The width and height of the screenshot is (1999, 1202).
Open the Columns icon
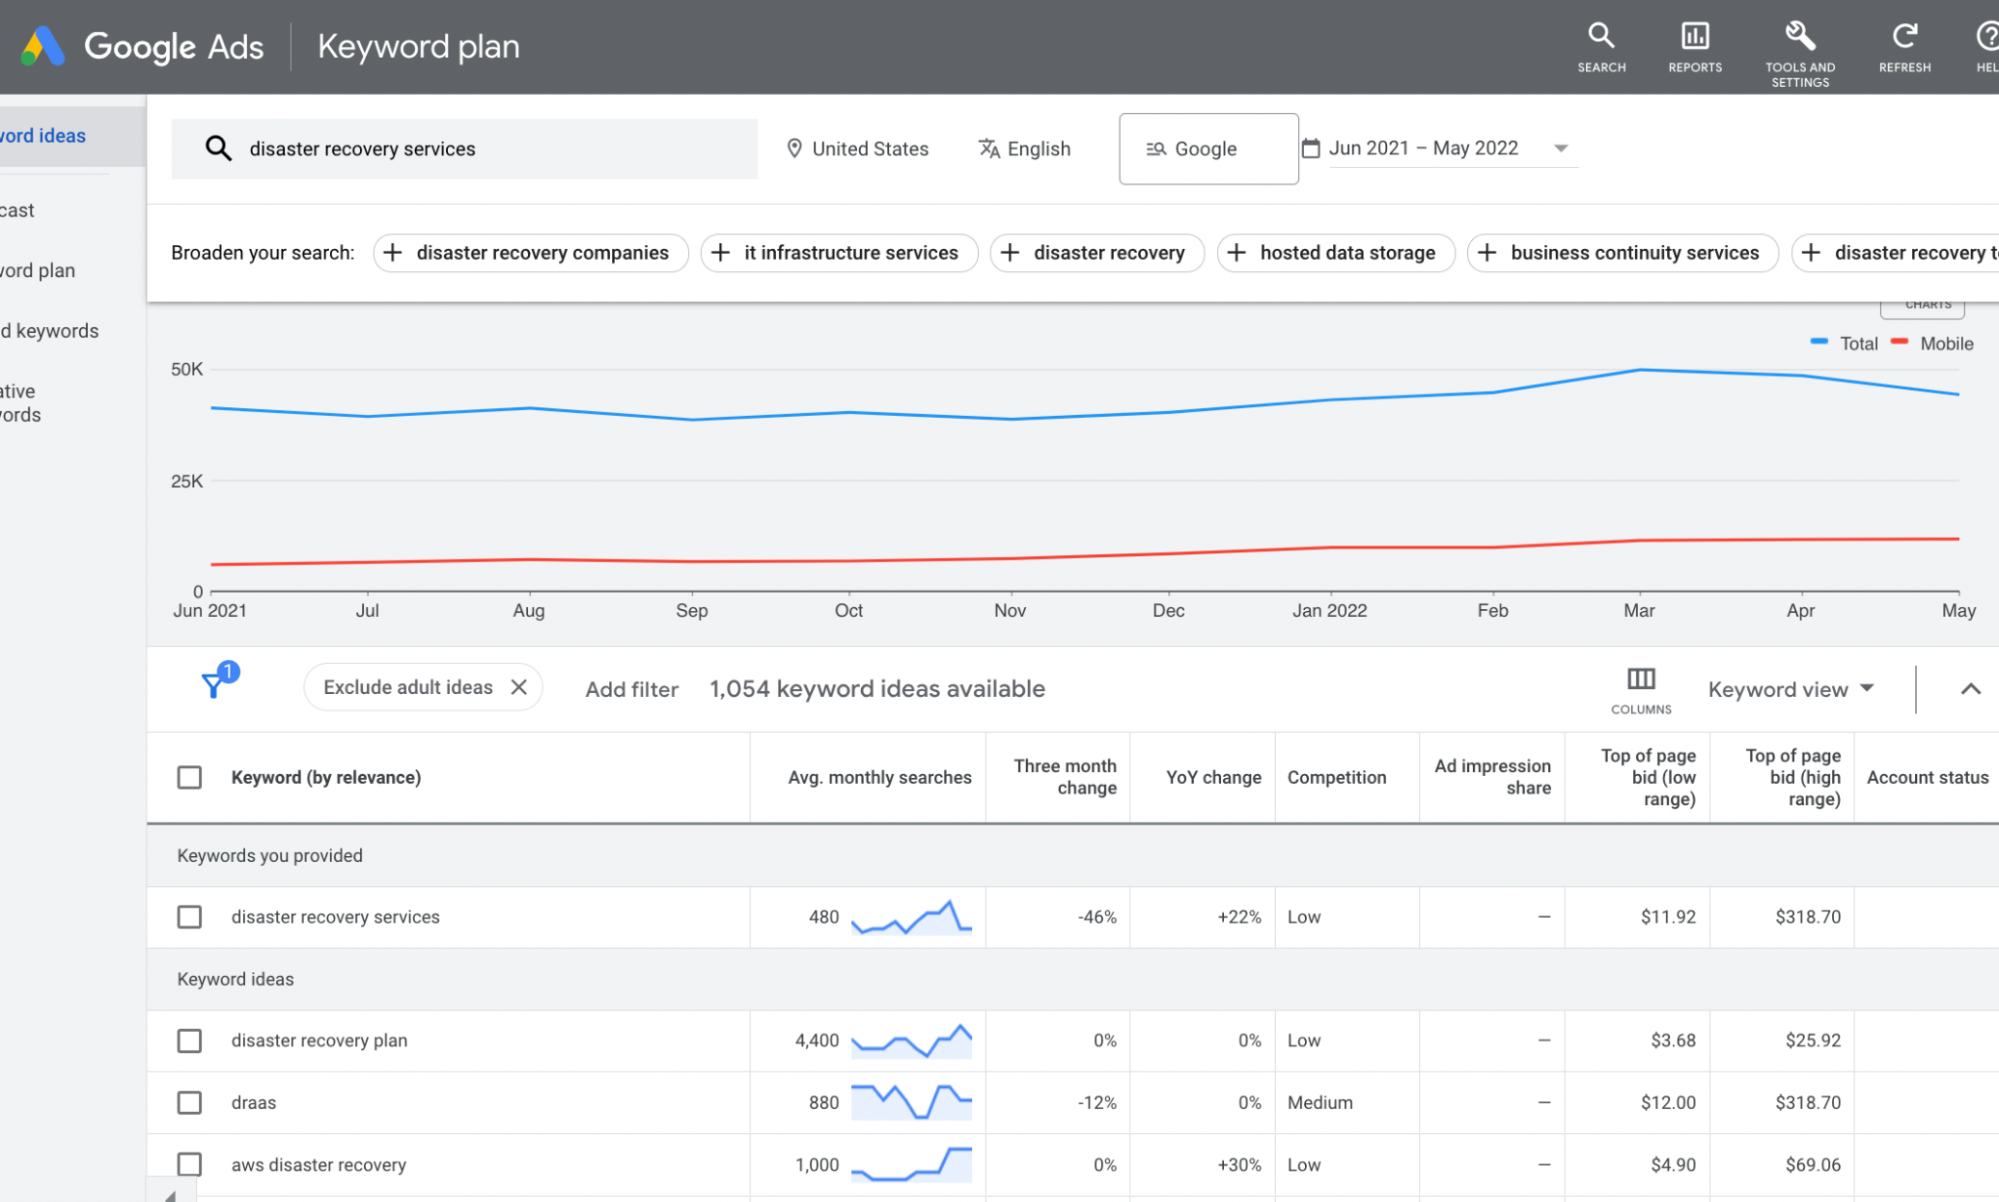coord(1640,680)
